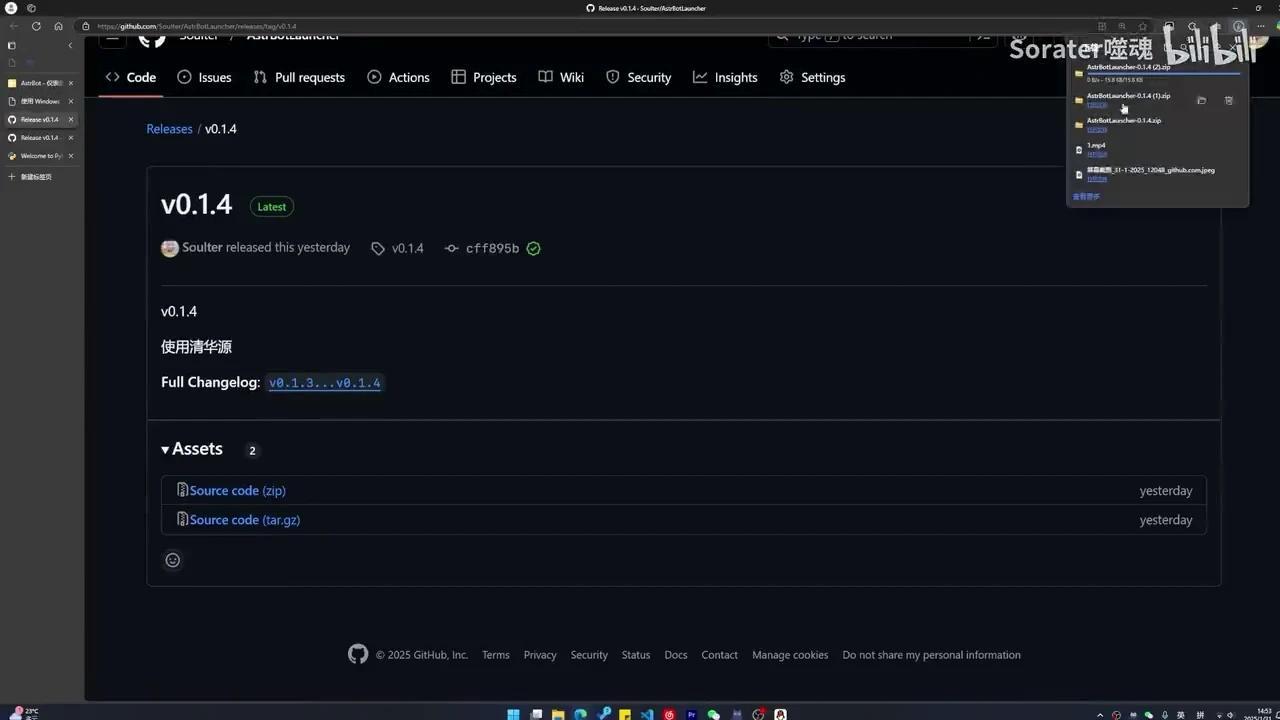The image size is (1280, 720).
Task: Switch to the AstrBot tab
Action: (39, 83)
